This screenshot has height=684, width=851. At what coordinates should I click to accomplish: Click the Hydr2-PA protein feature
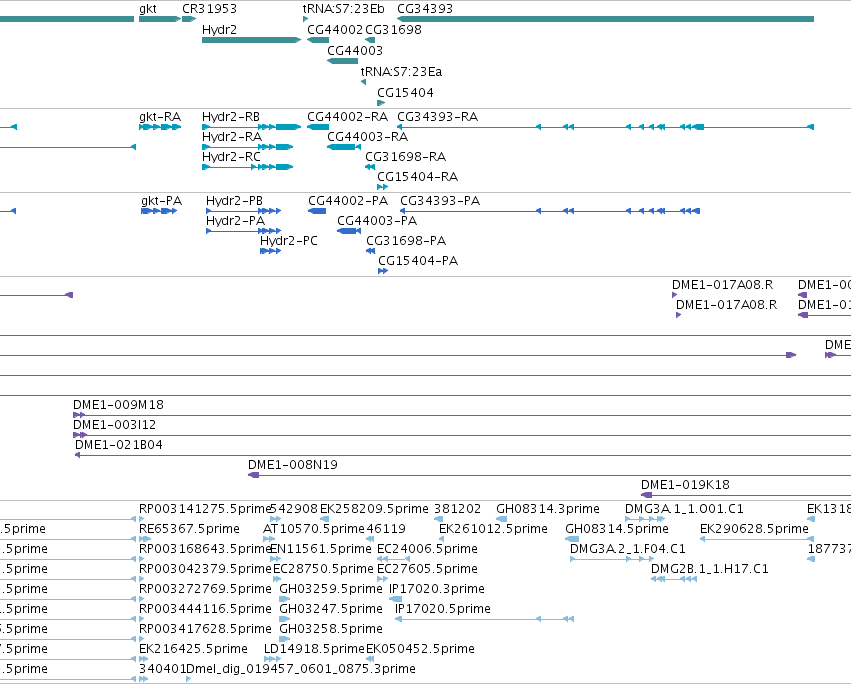[x=244, y=231]
